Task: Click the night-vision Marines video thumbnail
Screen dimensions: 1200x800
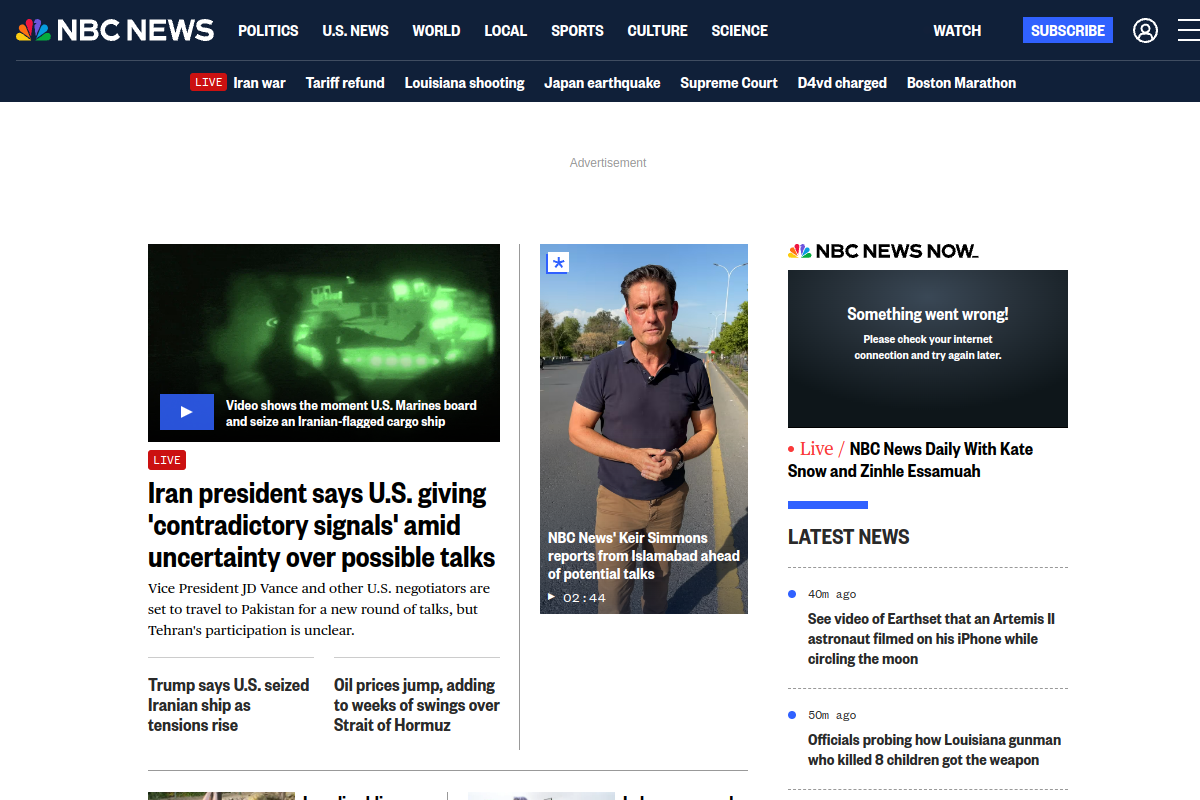Action: [x=324, y=343]
